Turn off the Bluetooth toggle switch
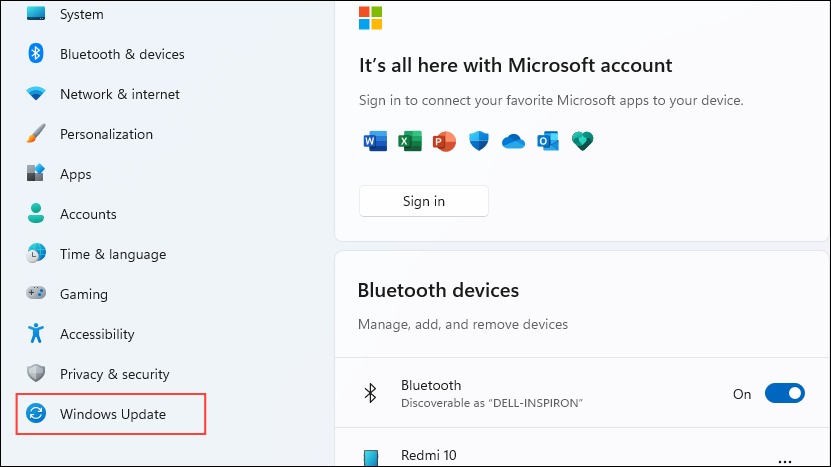Viewport: 831px width, 467px height. (x=784, y=393)
